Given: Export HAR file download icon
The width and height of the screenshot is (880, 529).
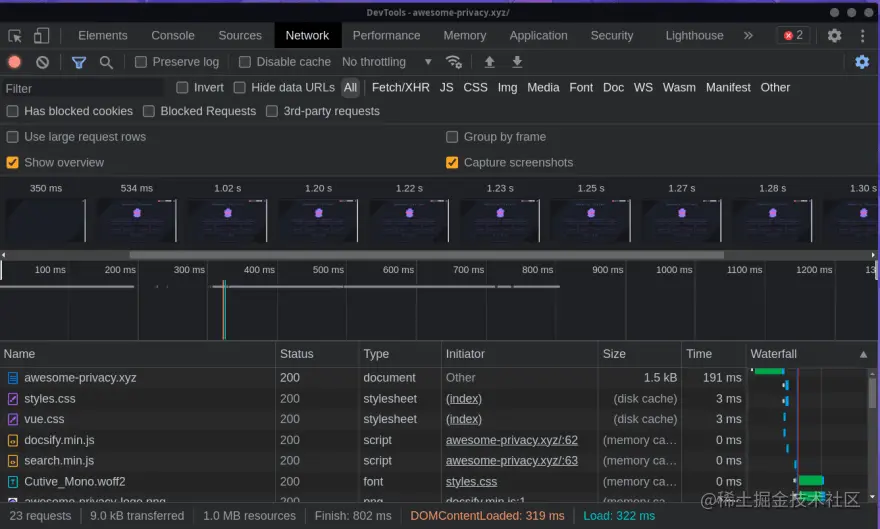Looking at the screenshot, I should pos(517,62).
